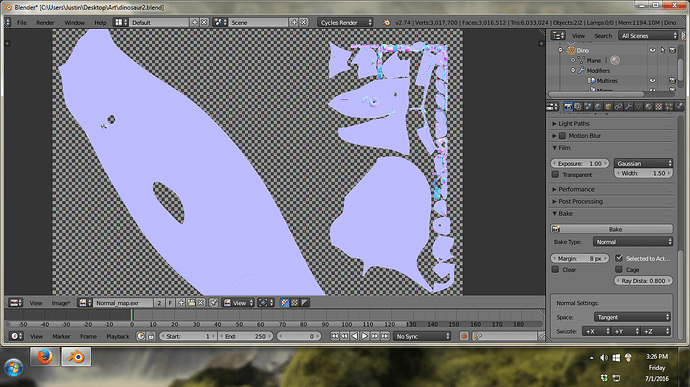Open the Windows Start menu orb

(14, 368)
